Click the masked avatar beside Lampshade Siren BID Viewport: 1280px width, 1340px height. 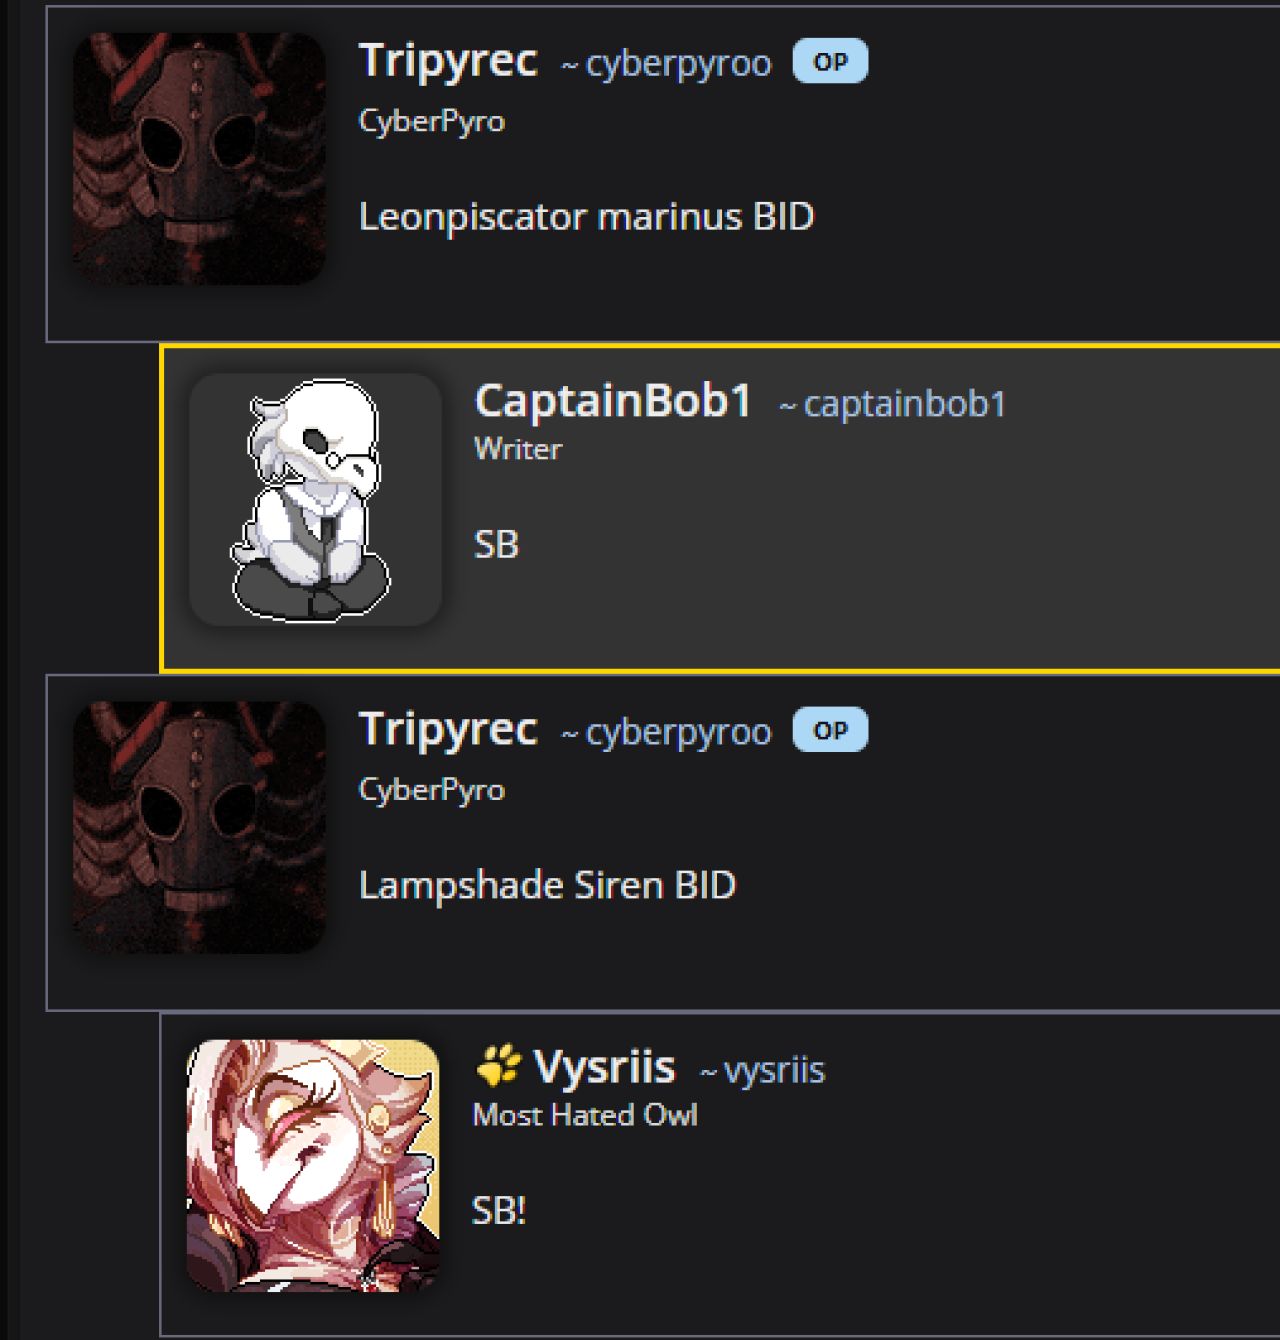click(x=199, y=827)
